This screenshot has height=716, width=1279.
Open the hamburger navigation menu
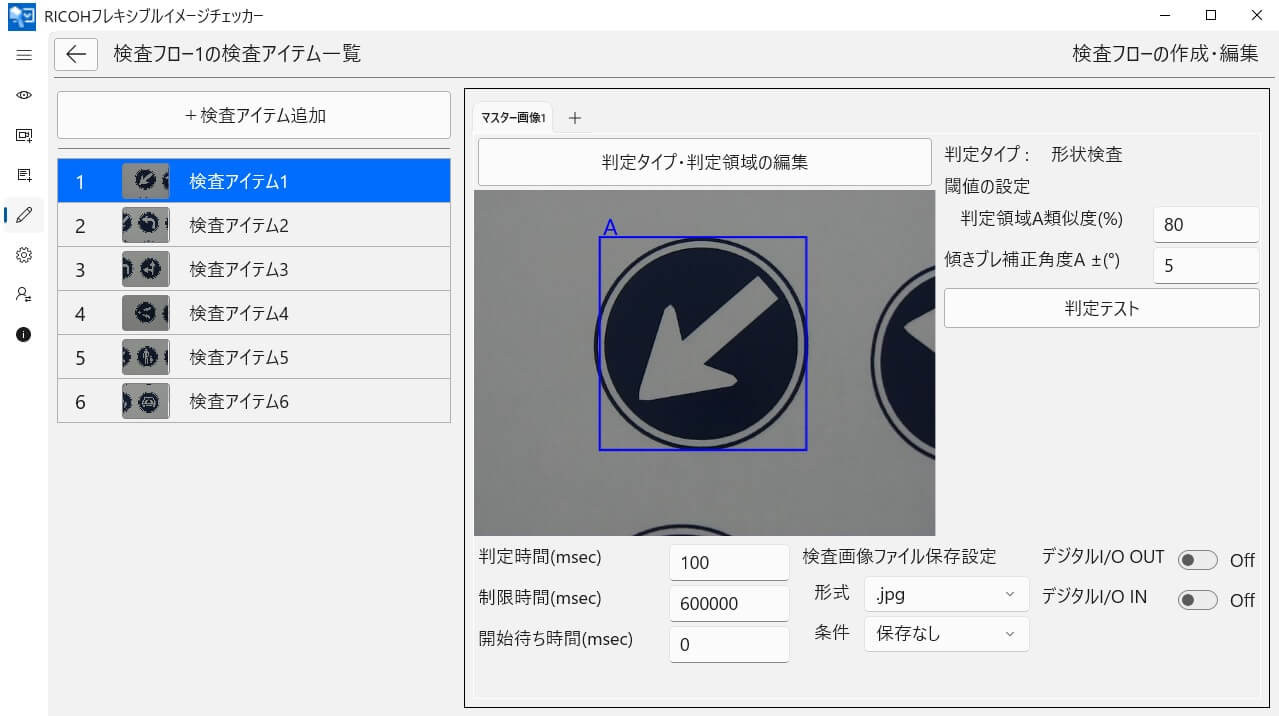tap(24, 55)
